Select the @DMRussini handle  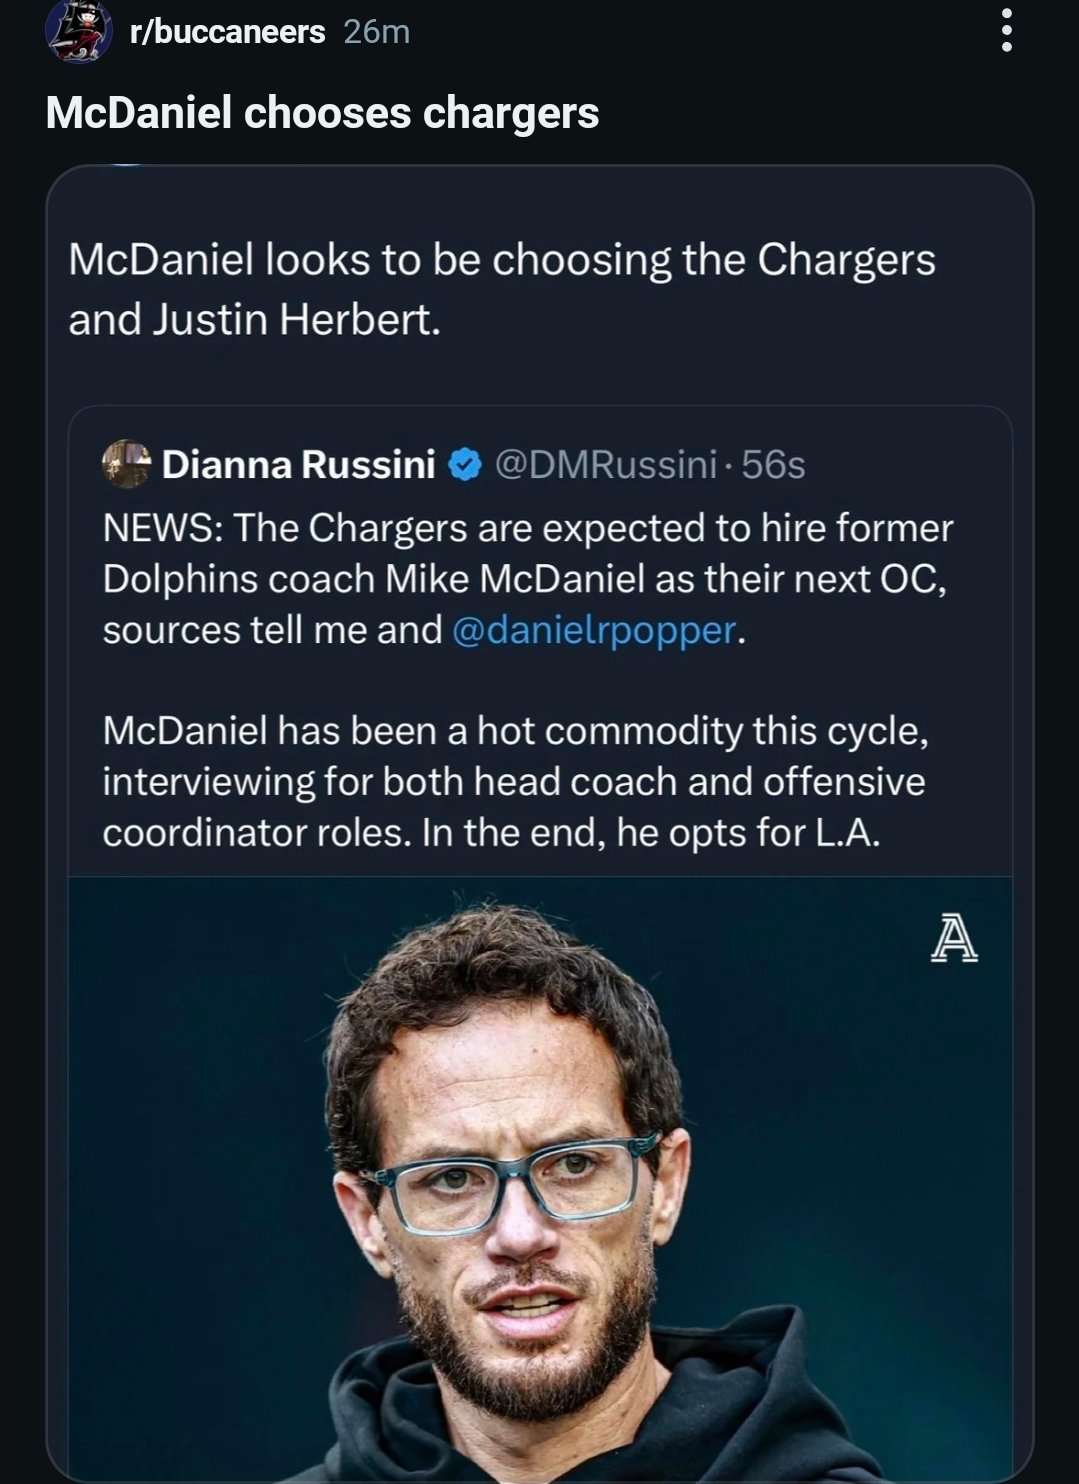pos(606,464)
